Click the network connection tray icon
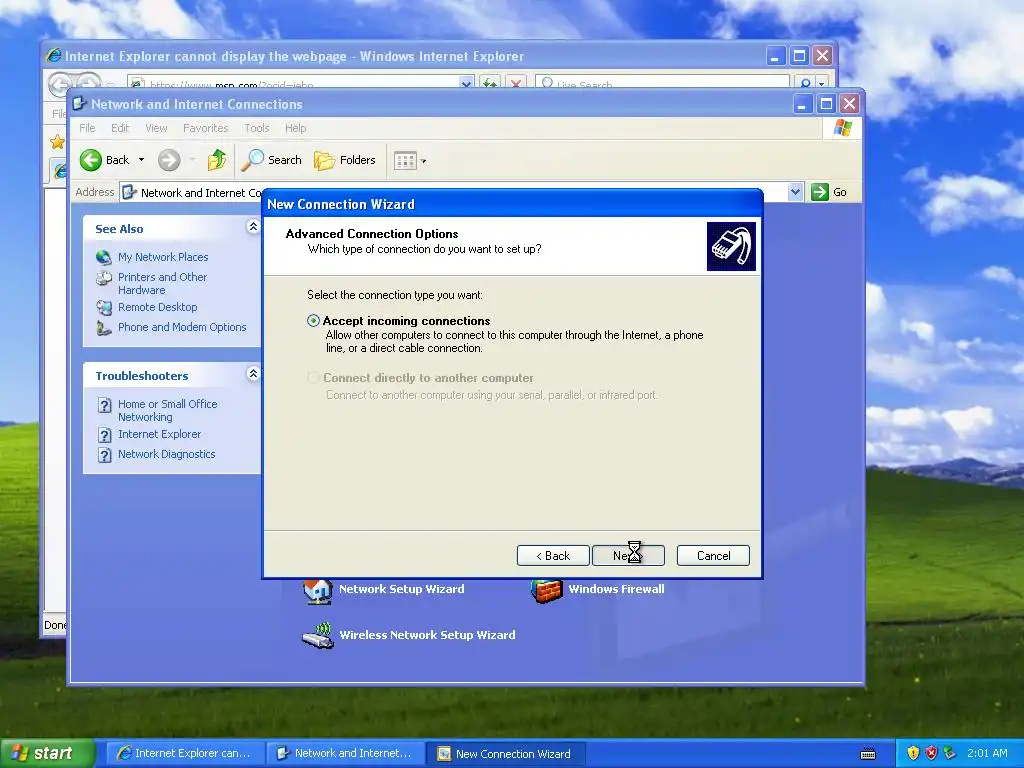The image size is (1024, 768). 950,753
